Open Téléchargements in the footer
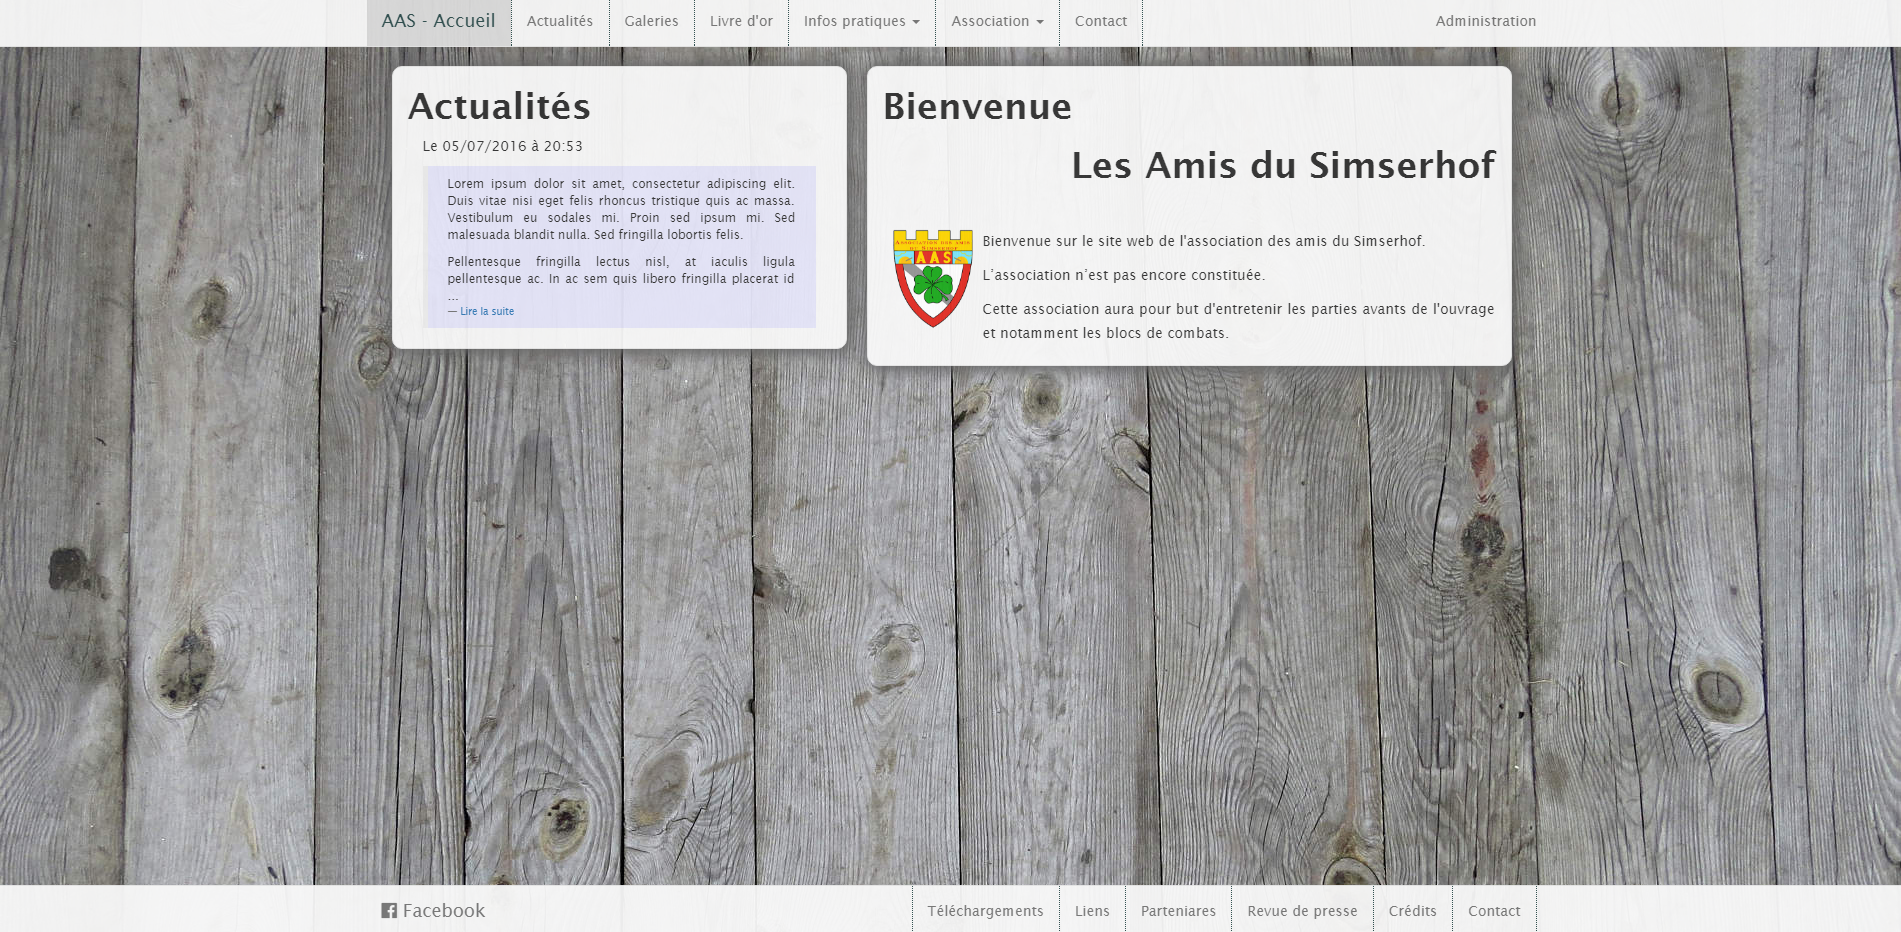Screen dimensions: 1901x932 coord(985,911)
